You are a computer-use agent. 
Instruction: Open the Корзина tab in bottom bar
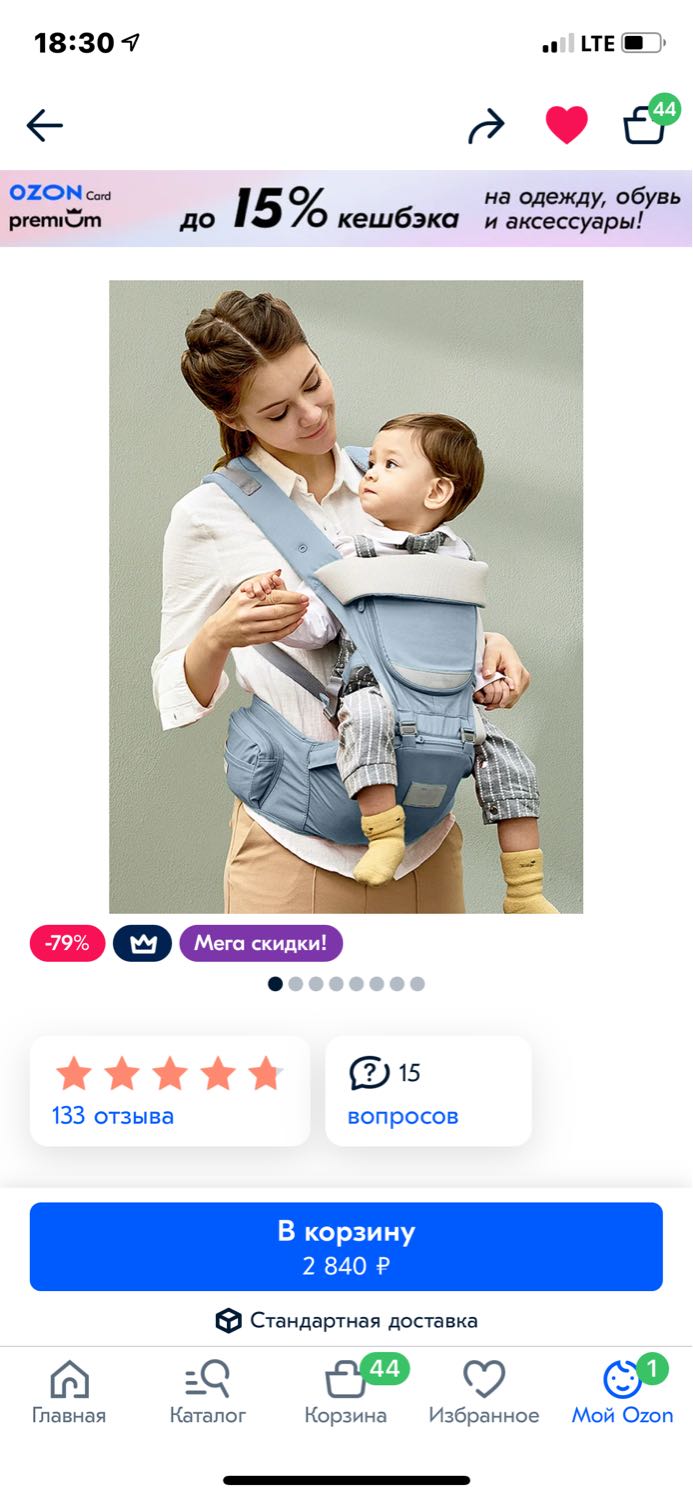(346, 1392)
